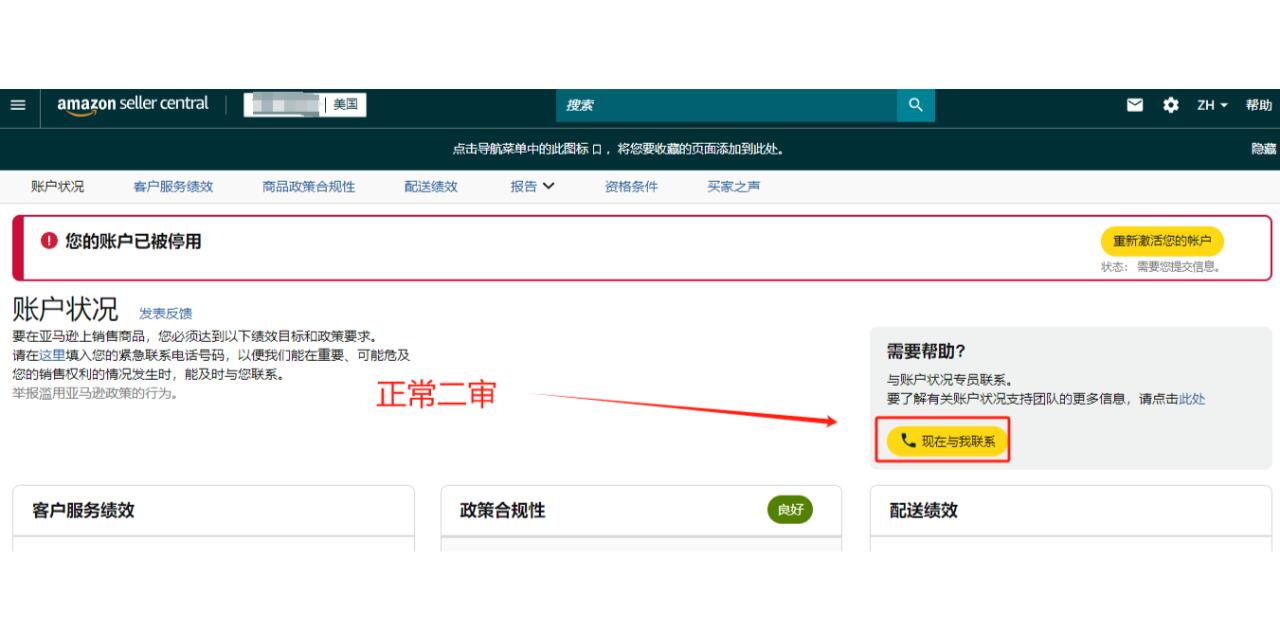Go to the 配送绩效 tab
This screenshot has width=1280, height=639.
click(431, 186)
